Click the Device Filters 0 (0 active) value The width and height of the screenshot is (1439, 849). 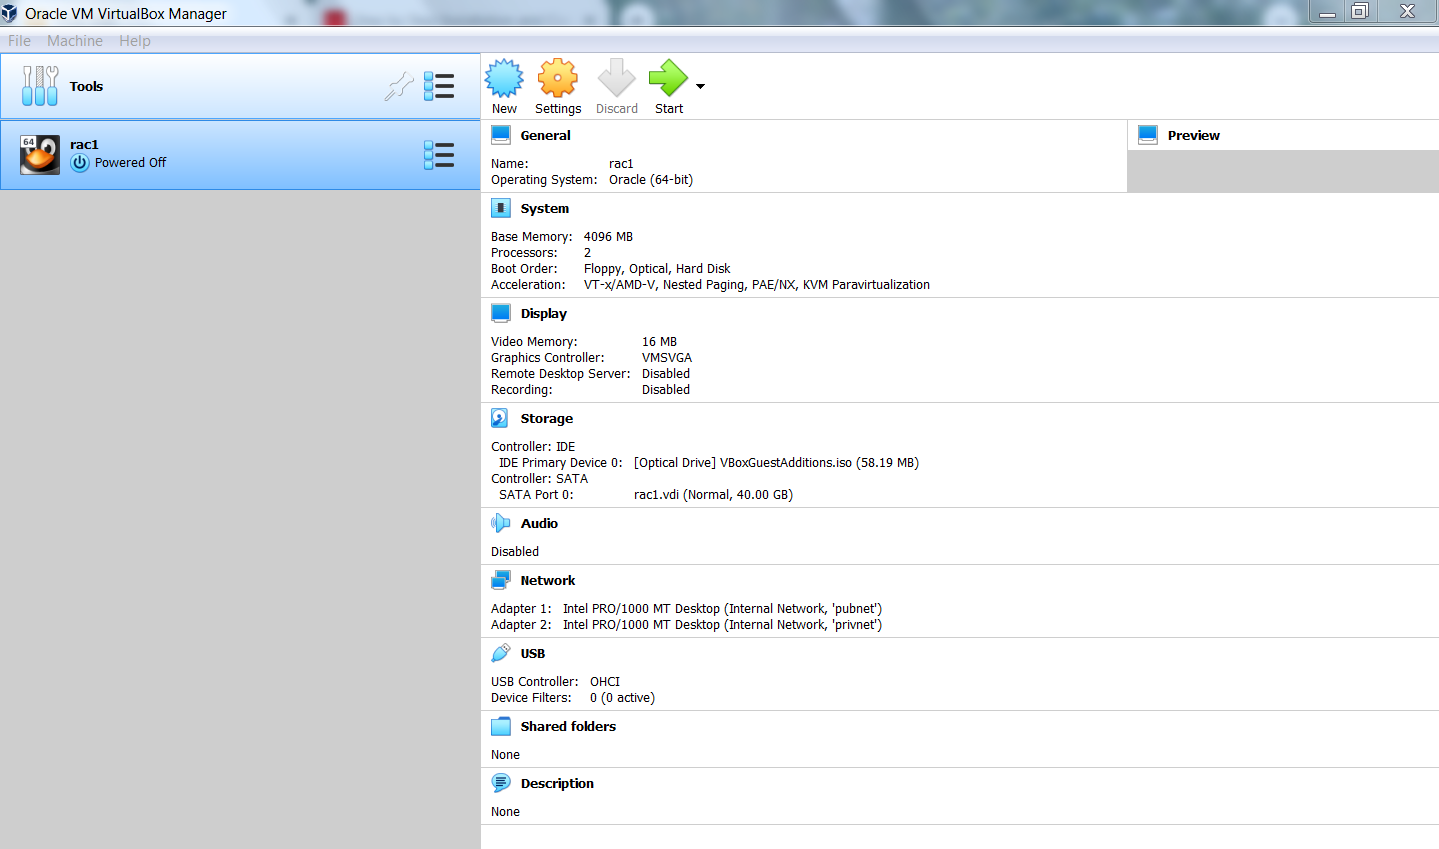coord(622,698)
